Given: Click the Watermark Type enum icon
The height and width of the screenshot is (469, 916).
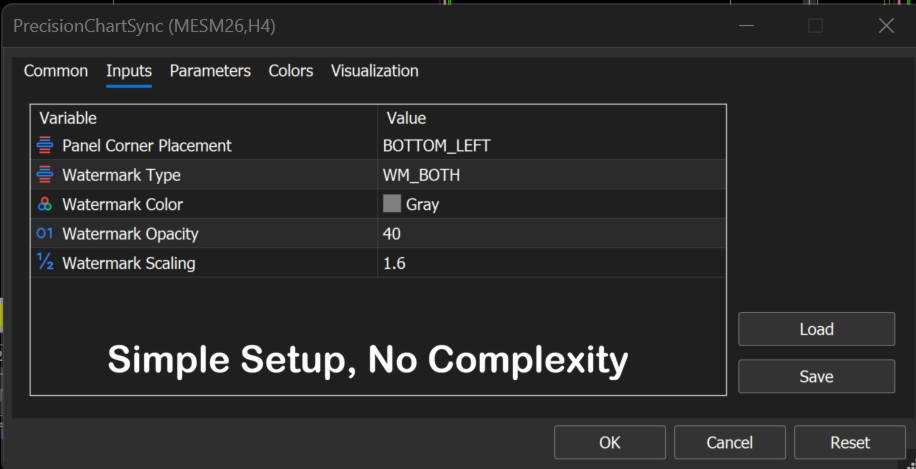Looking at the screenshot, I should point(45,175).
